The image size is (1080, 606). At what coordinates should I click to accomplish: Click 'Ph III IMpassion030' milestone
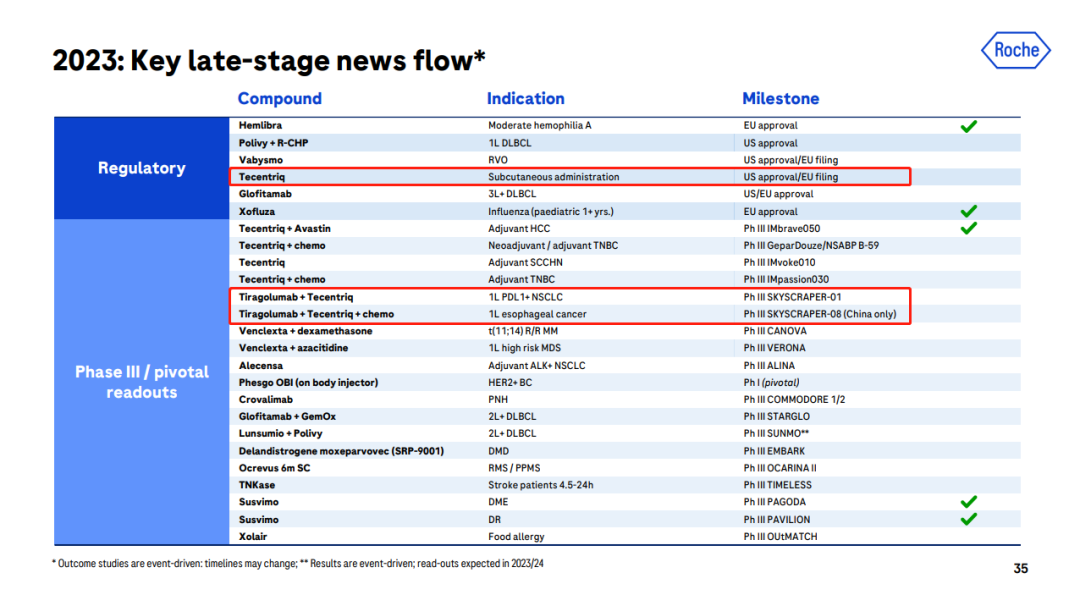pyautogui.click(x=786, y=279)
